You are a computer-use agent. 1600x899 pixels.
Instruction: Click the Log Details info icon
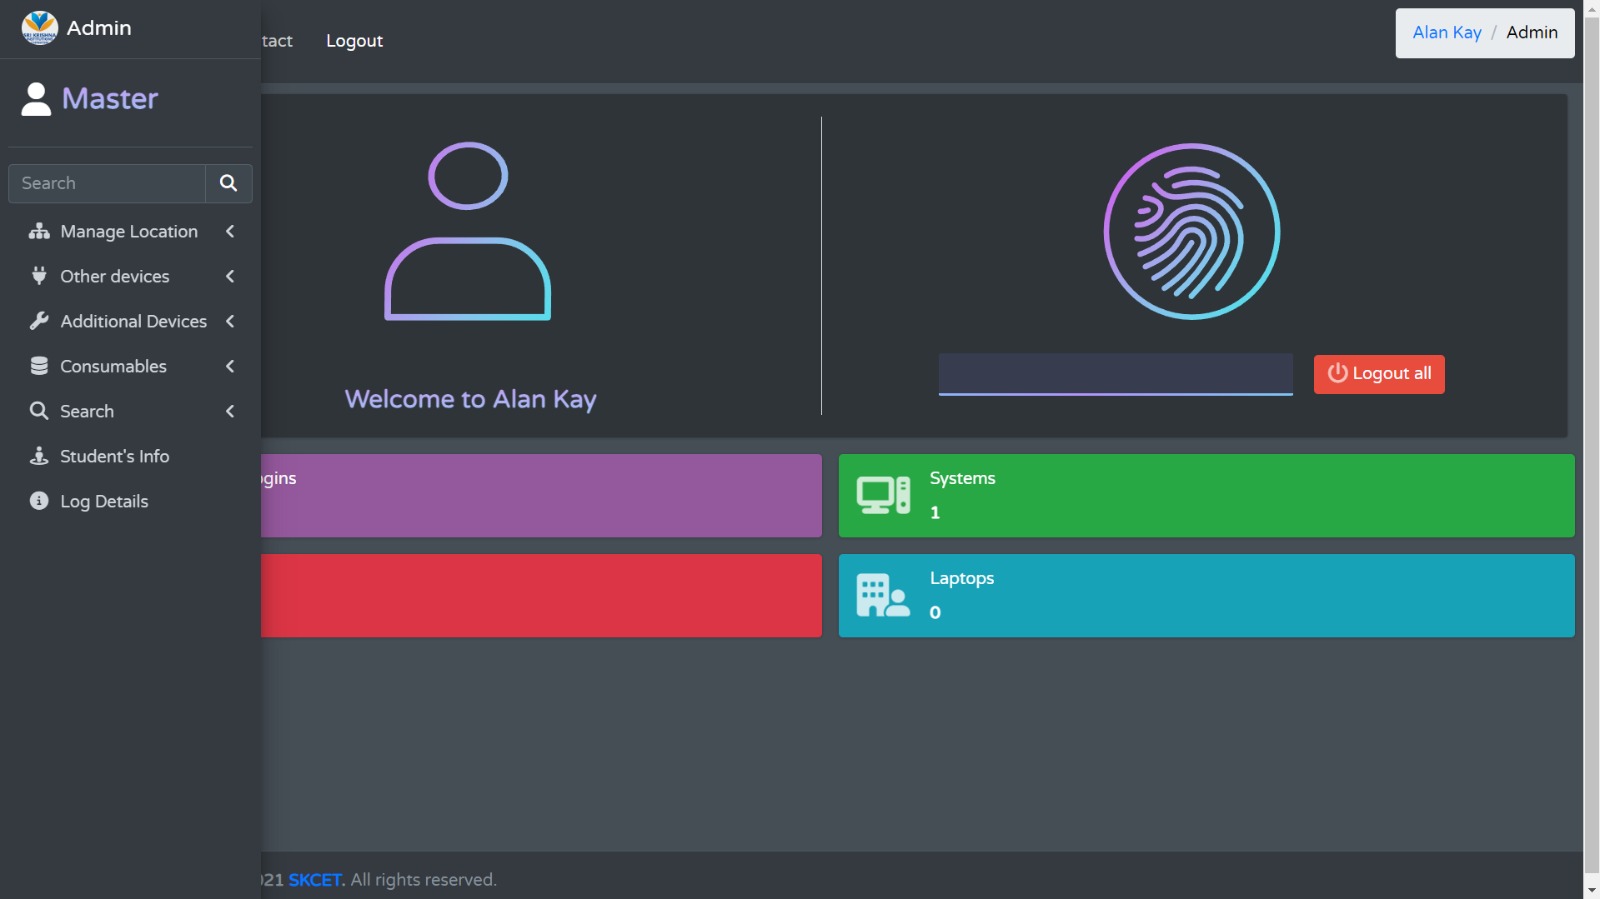click(x=39, y=501)
